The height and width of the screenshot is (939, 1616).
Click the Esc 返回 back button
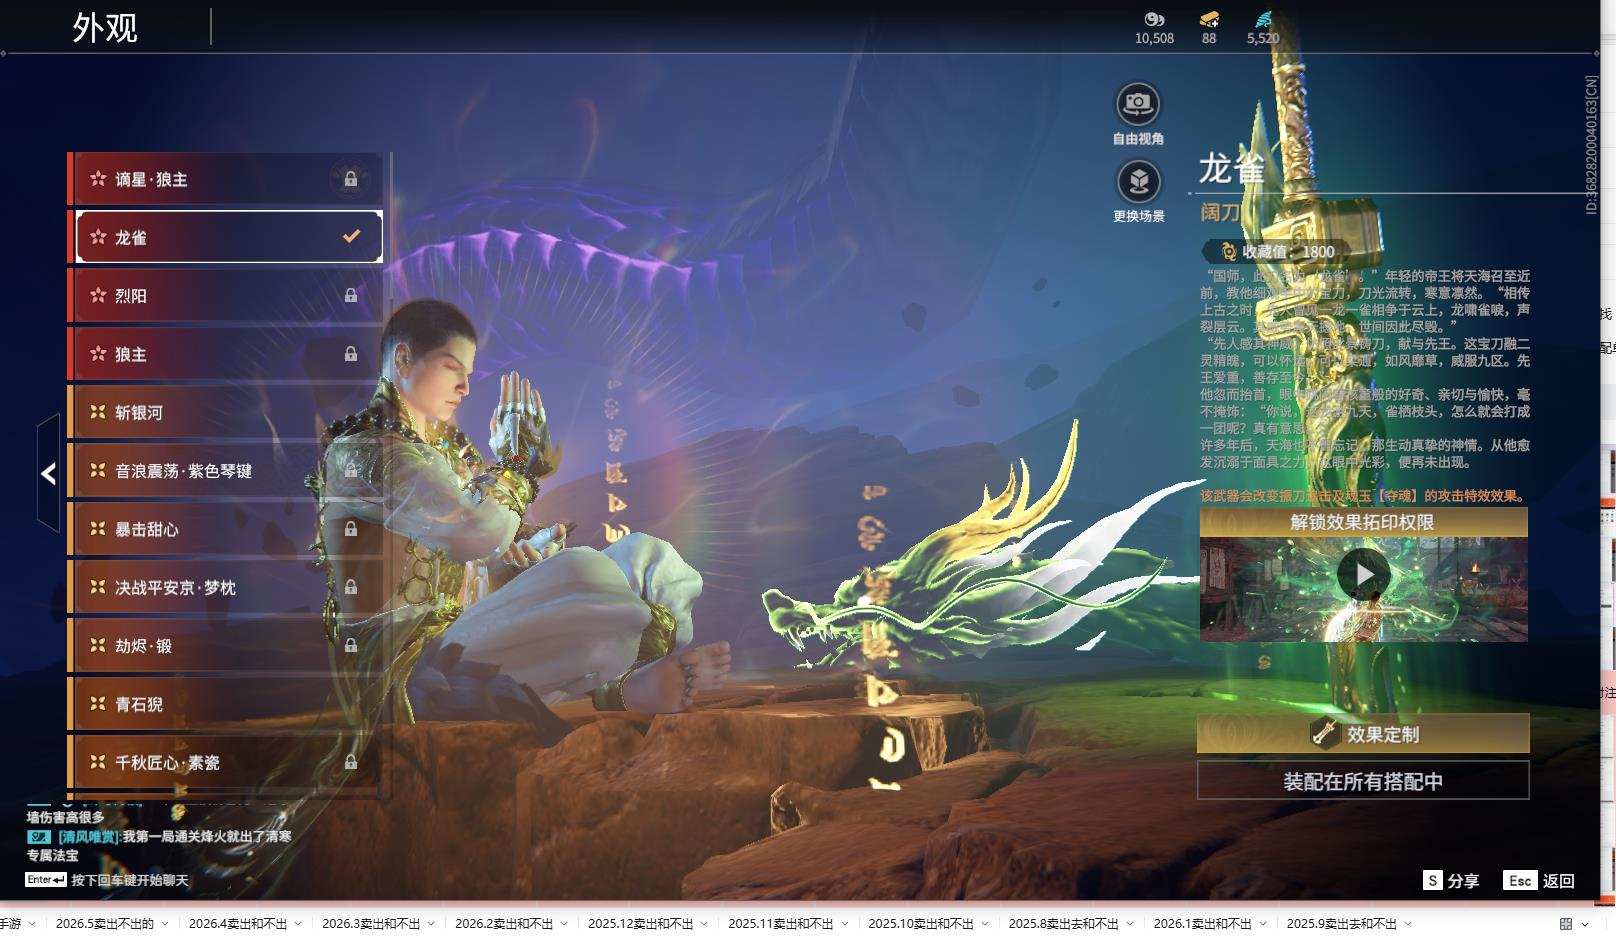coord(1539,880)
